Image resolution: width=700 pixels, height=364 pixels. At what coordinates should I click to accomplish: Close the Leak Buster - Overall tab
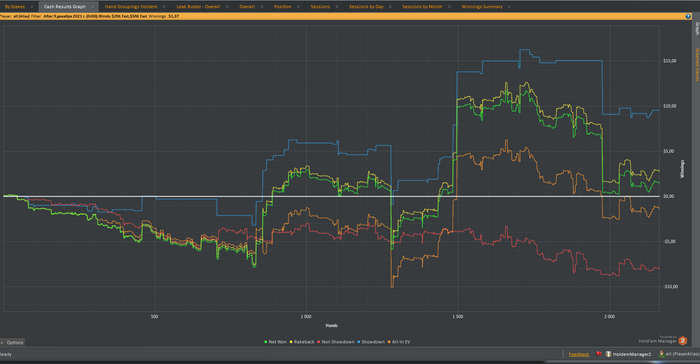[x=227, y=7]
